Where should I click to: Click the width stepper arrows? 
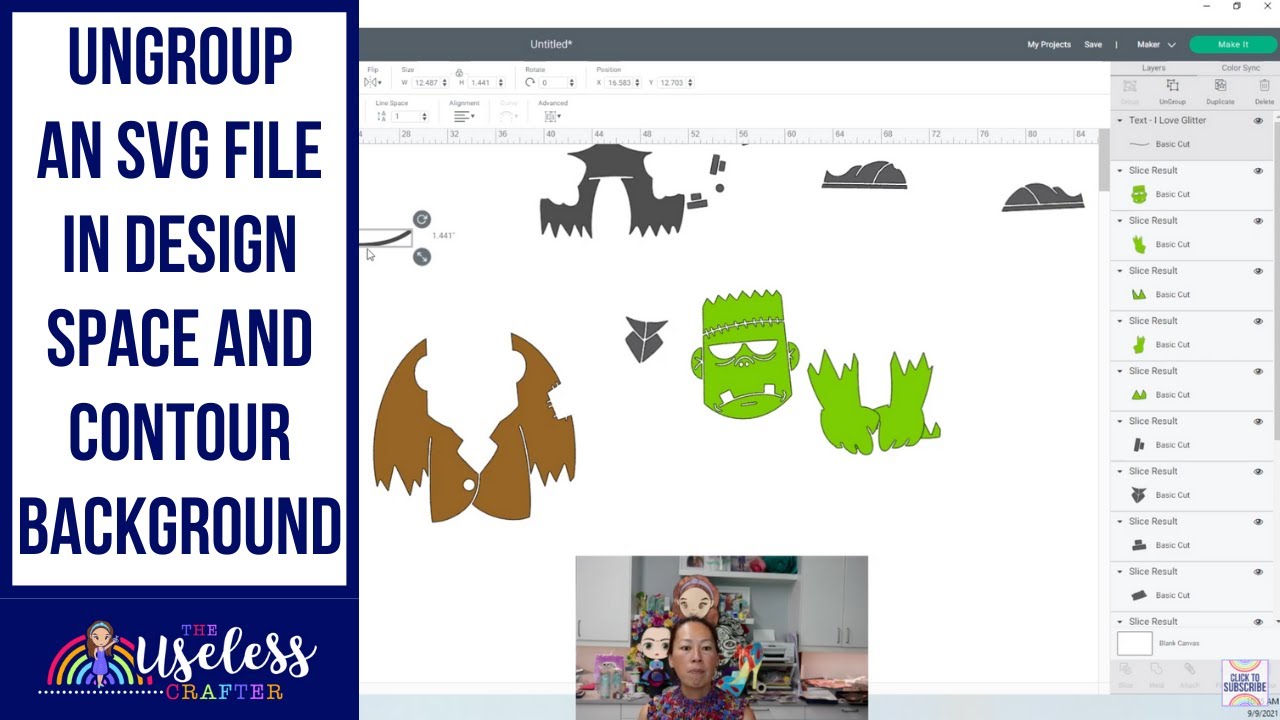point(444,82)
